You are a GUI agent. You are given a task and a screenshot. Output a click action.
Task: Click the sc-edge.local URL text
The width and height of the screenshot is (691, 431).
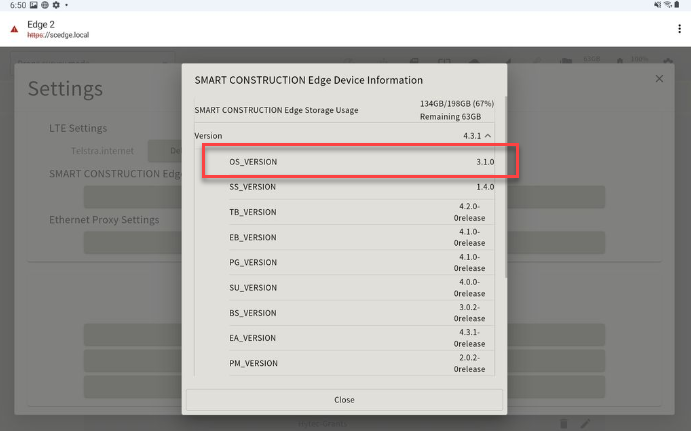point(58,35)
